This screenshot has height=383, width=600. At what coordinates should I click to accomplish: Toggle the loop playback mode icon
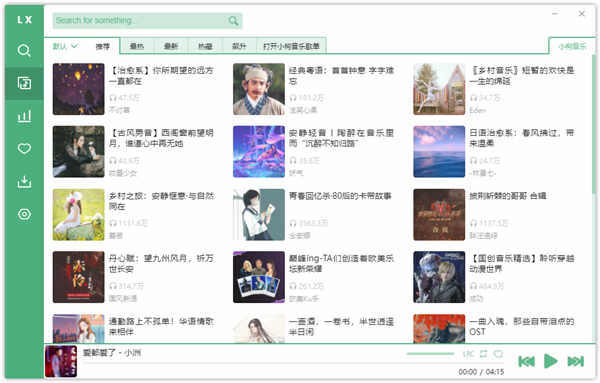pyautogui.click(x=484, y=354)
